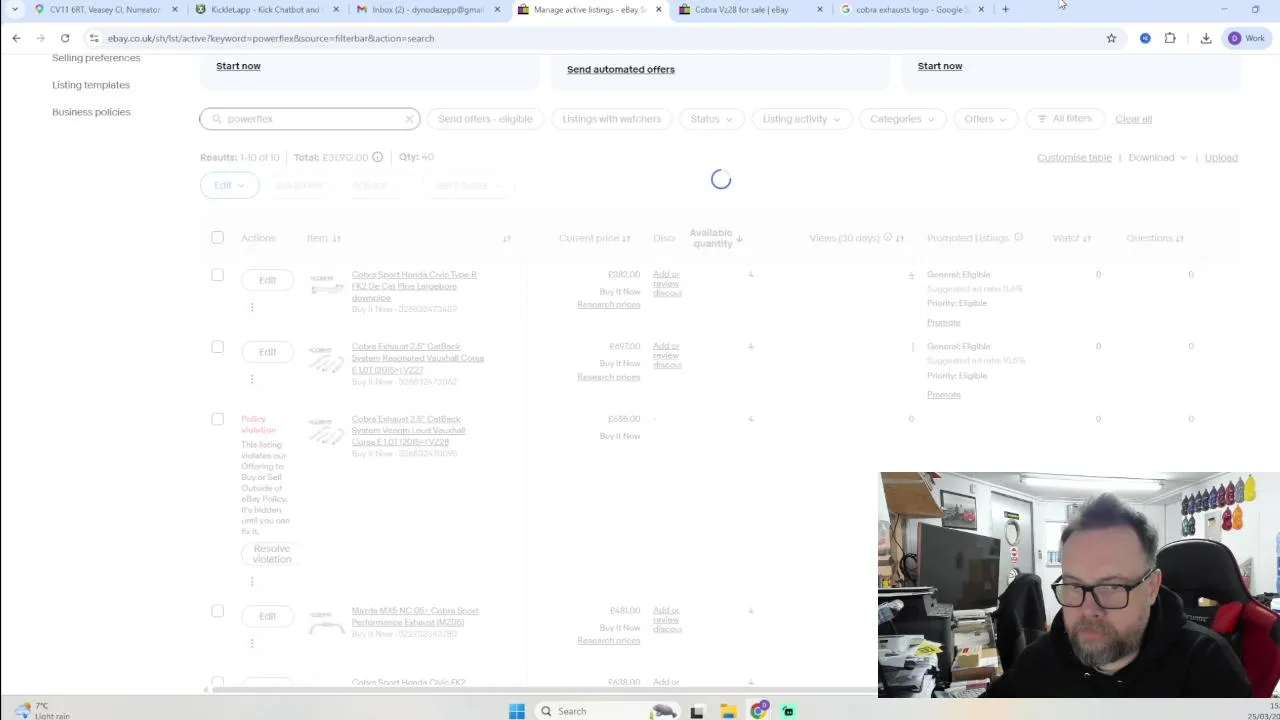Reload the page with the browser refresh icon

click(x=65, y=38)
